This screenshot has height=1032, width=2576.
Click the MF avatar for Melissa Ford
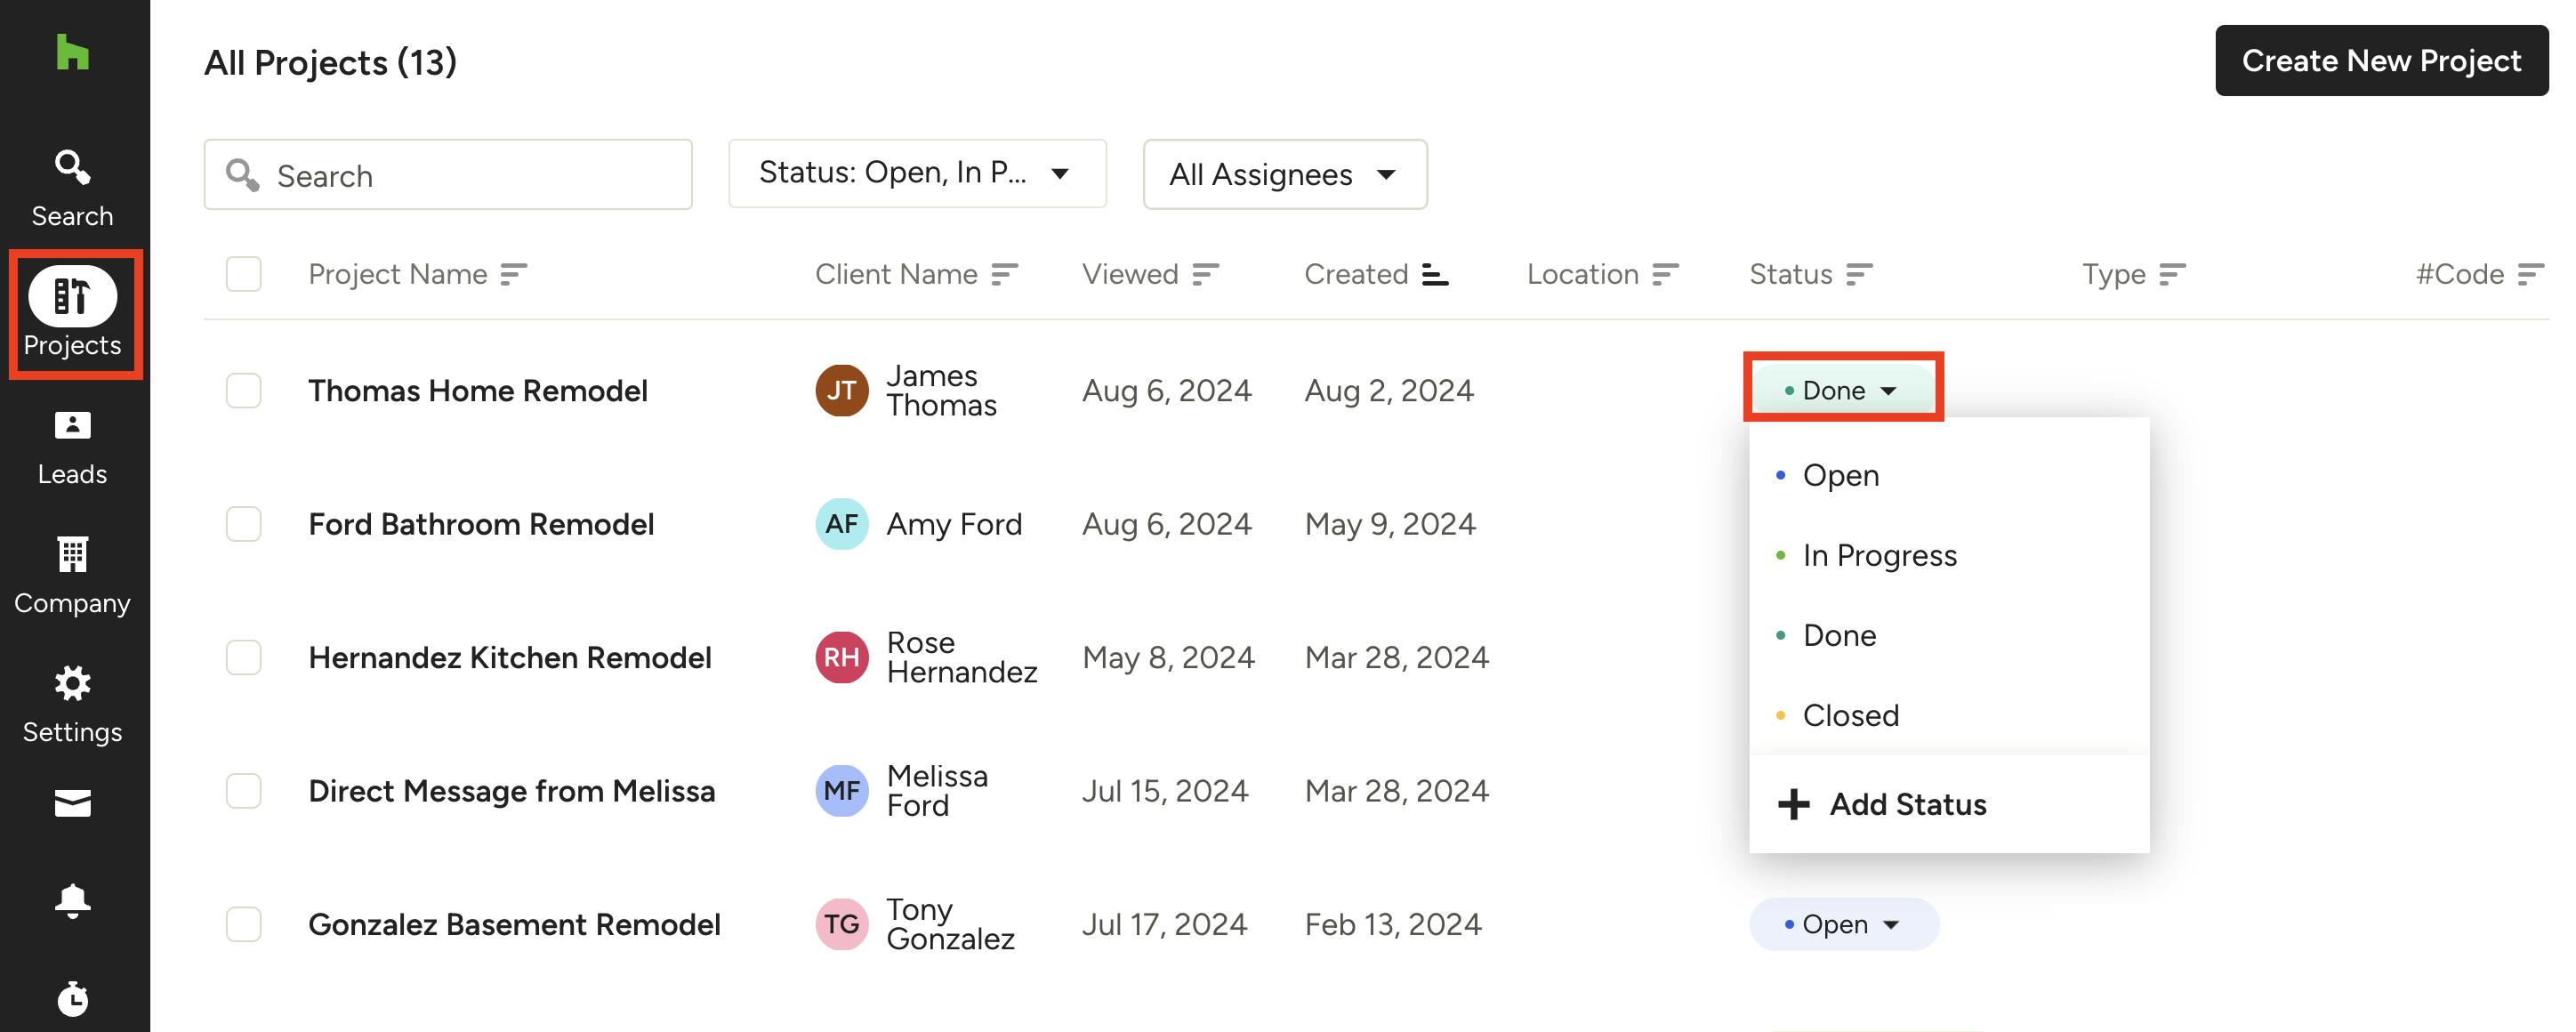point(842,791)
